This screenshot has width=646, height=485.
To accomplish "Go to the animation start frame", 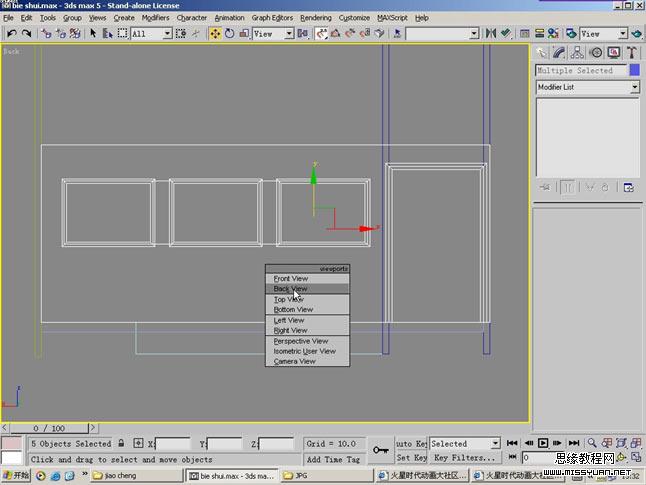I will [512, 443].
